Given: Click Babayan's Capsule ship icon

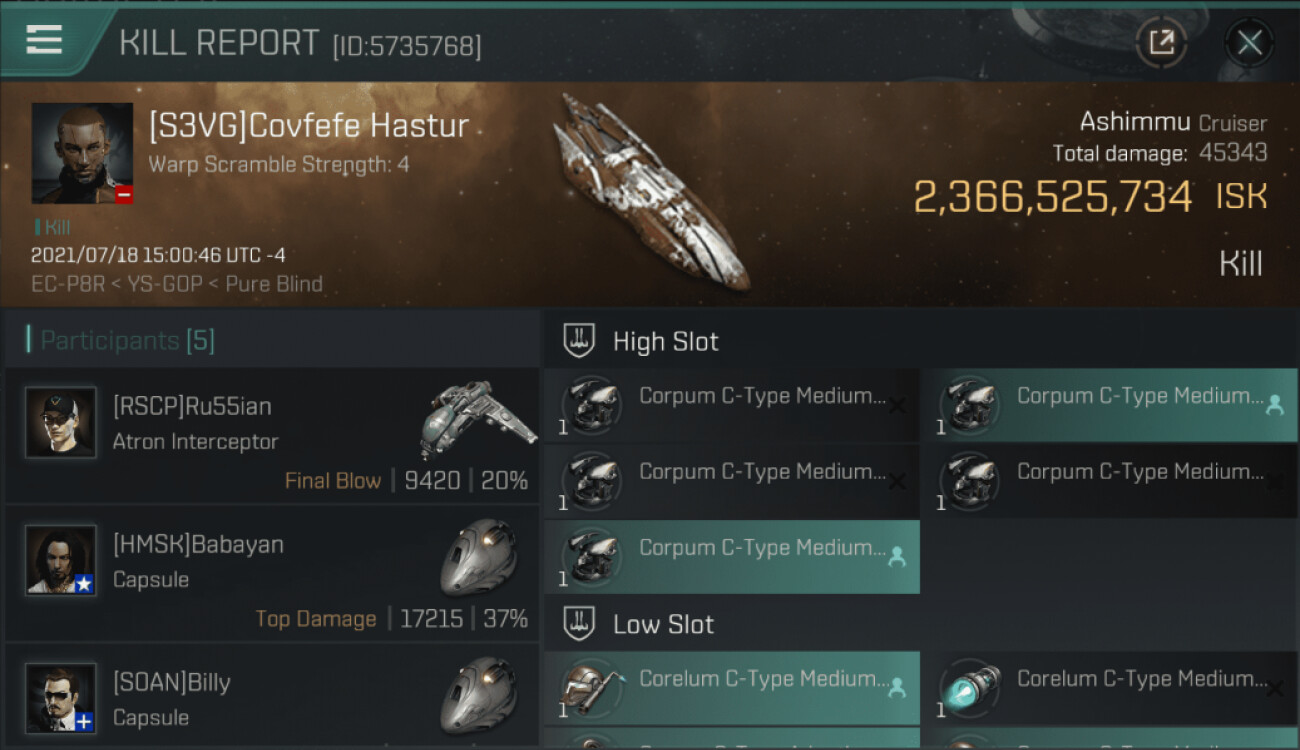Looking at the screenshot, I should pyautogui.click(x=479, y=555).
